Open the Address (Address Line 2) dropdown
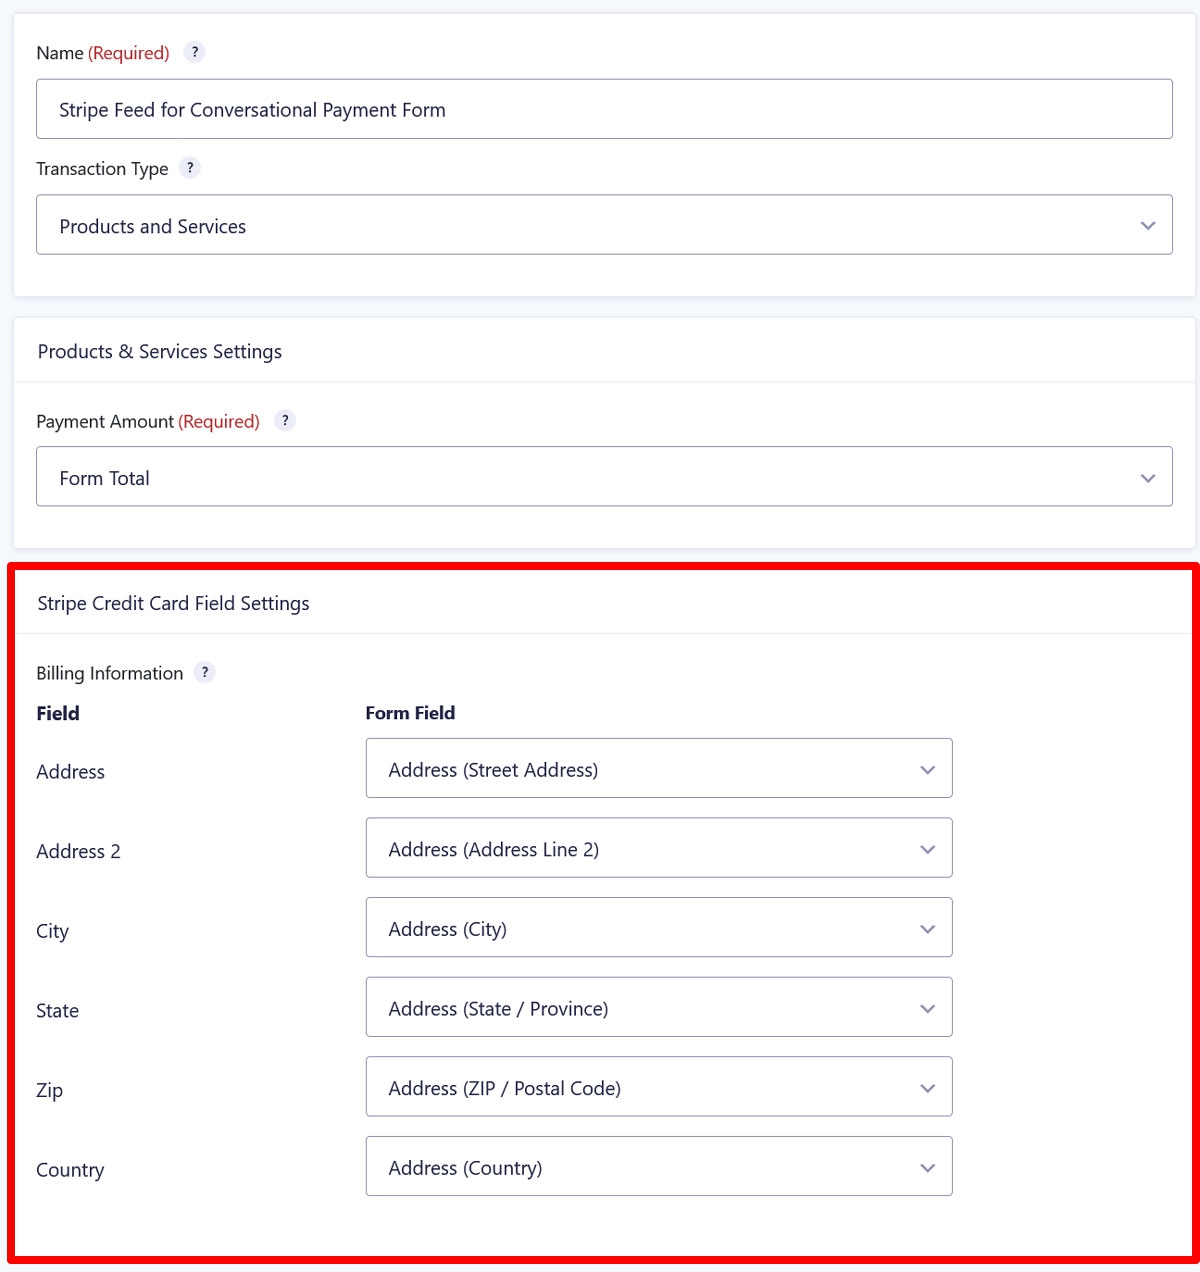 click(x=659, y=848)
